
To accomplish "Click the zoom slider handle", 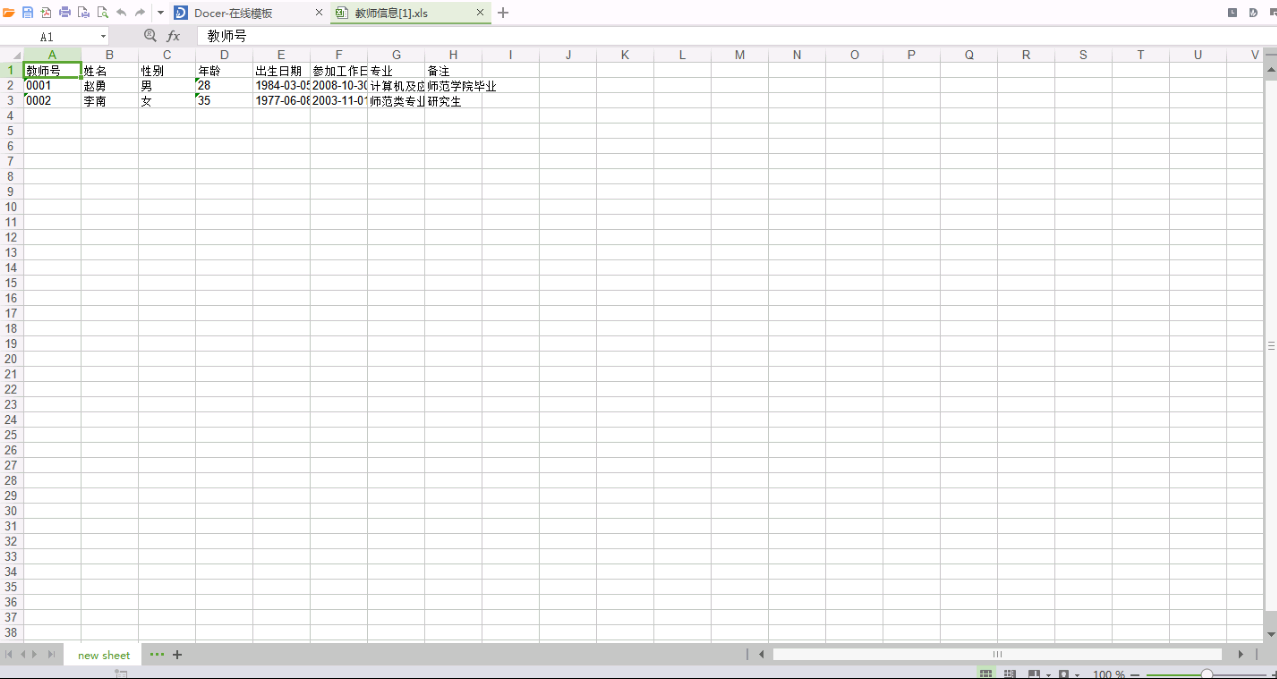I will coord(1207,675).
